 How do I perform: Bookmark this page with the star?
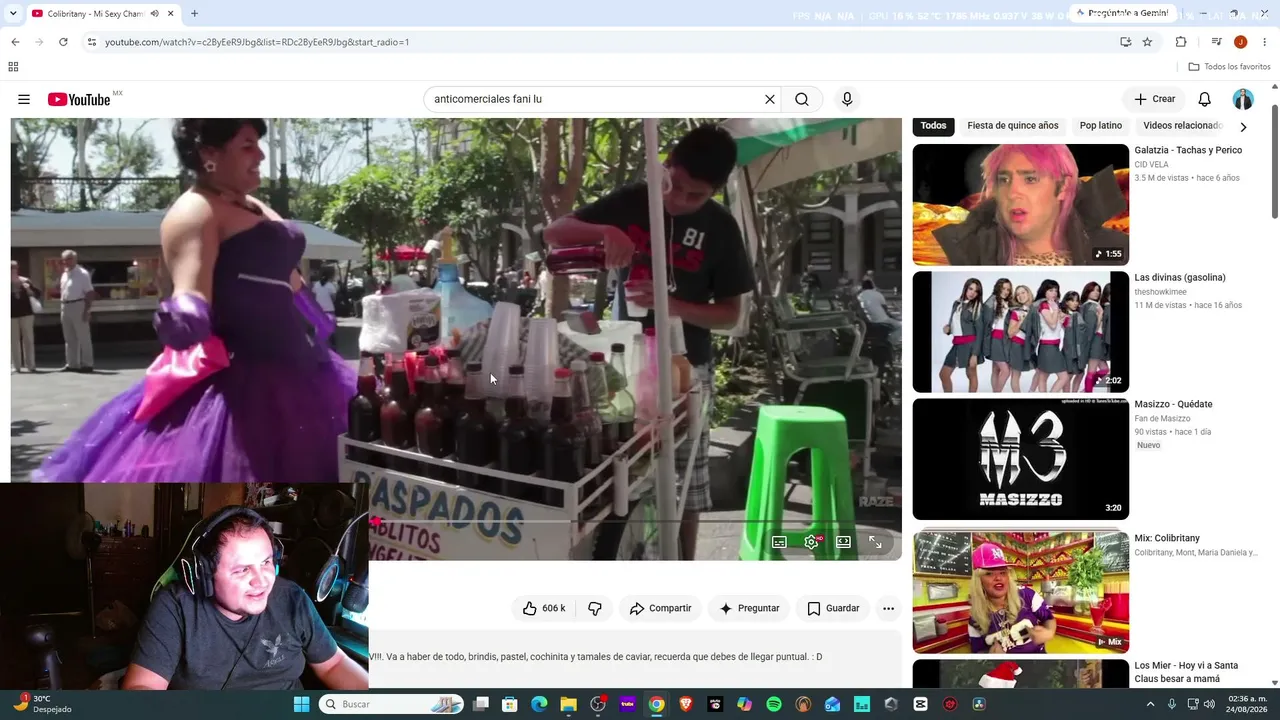[1147, 42]
